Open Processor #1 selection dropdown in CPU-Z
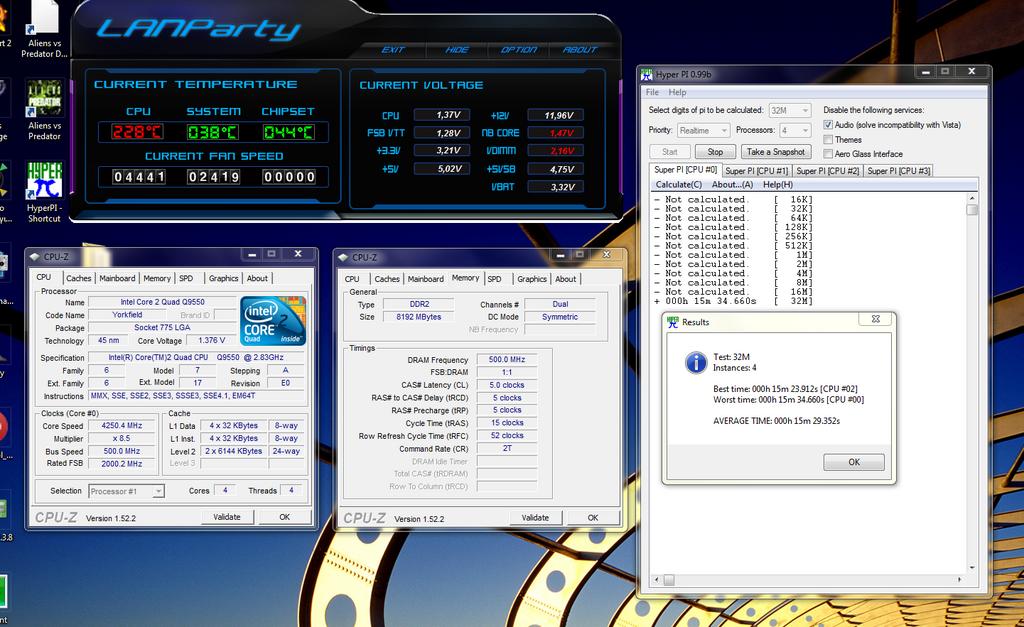Viewport: 1024px width, 627px height. point(127,491)
